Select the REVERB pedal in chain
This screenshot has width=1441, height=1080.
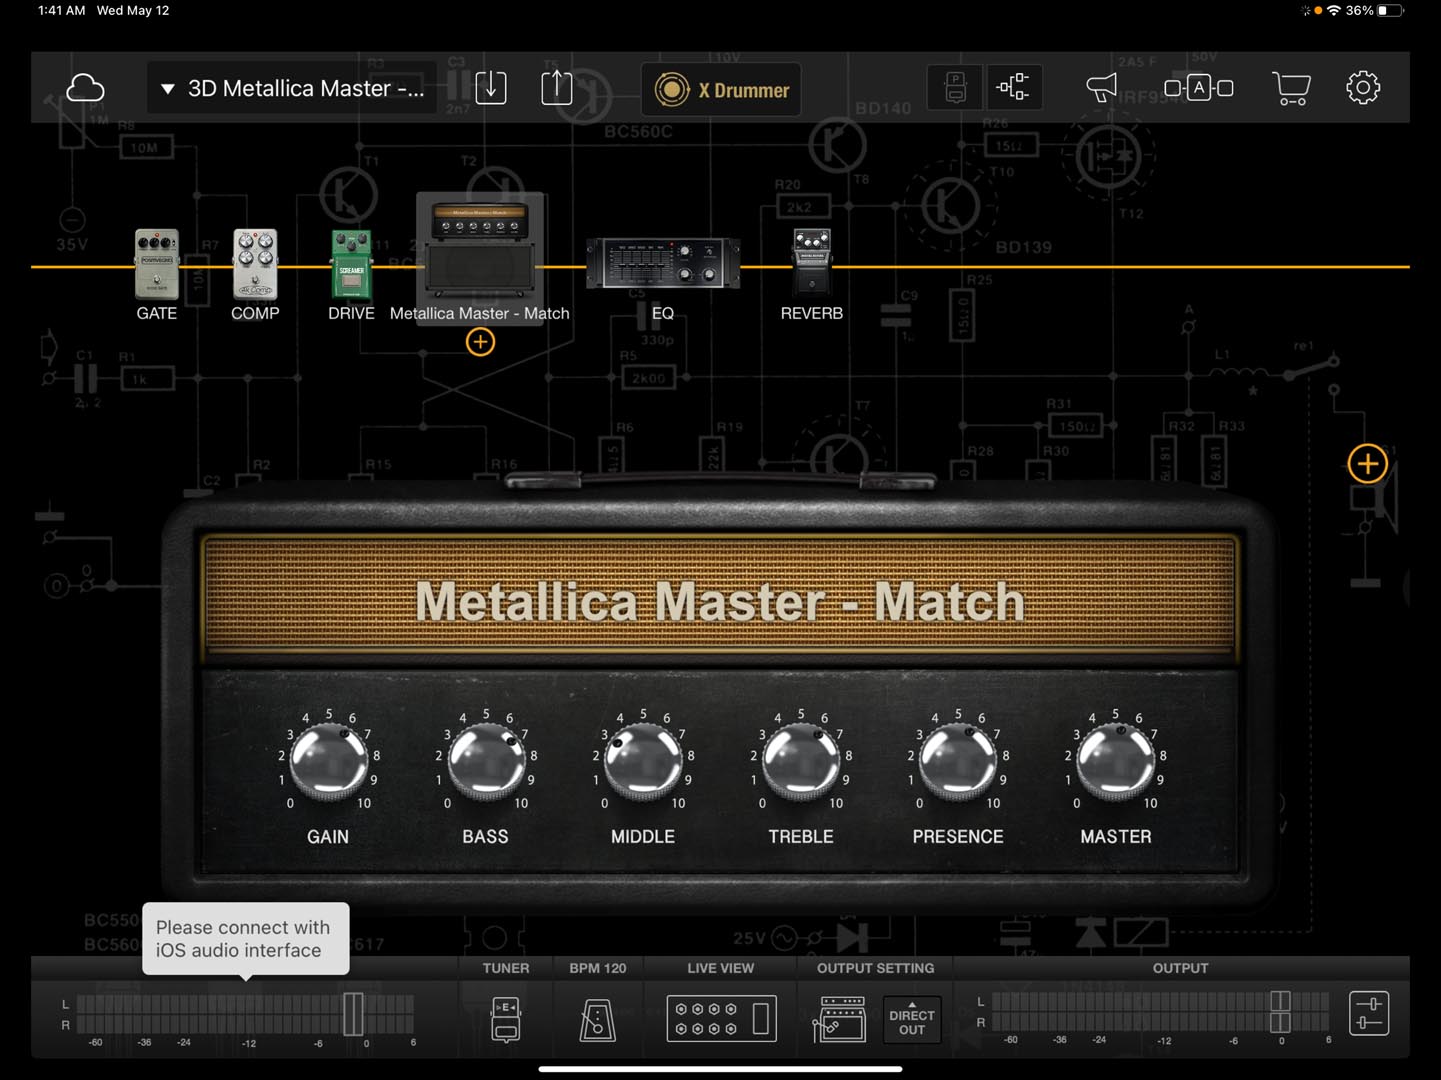(x=812, y=262)
